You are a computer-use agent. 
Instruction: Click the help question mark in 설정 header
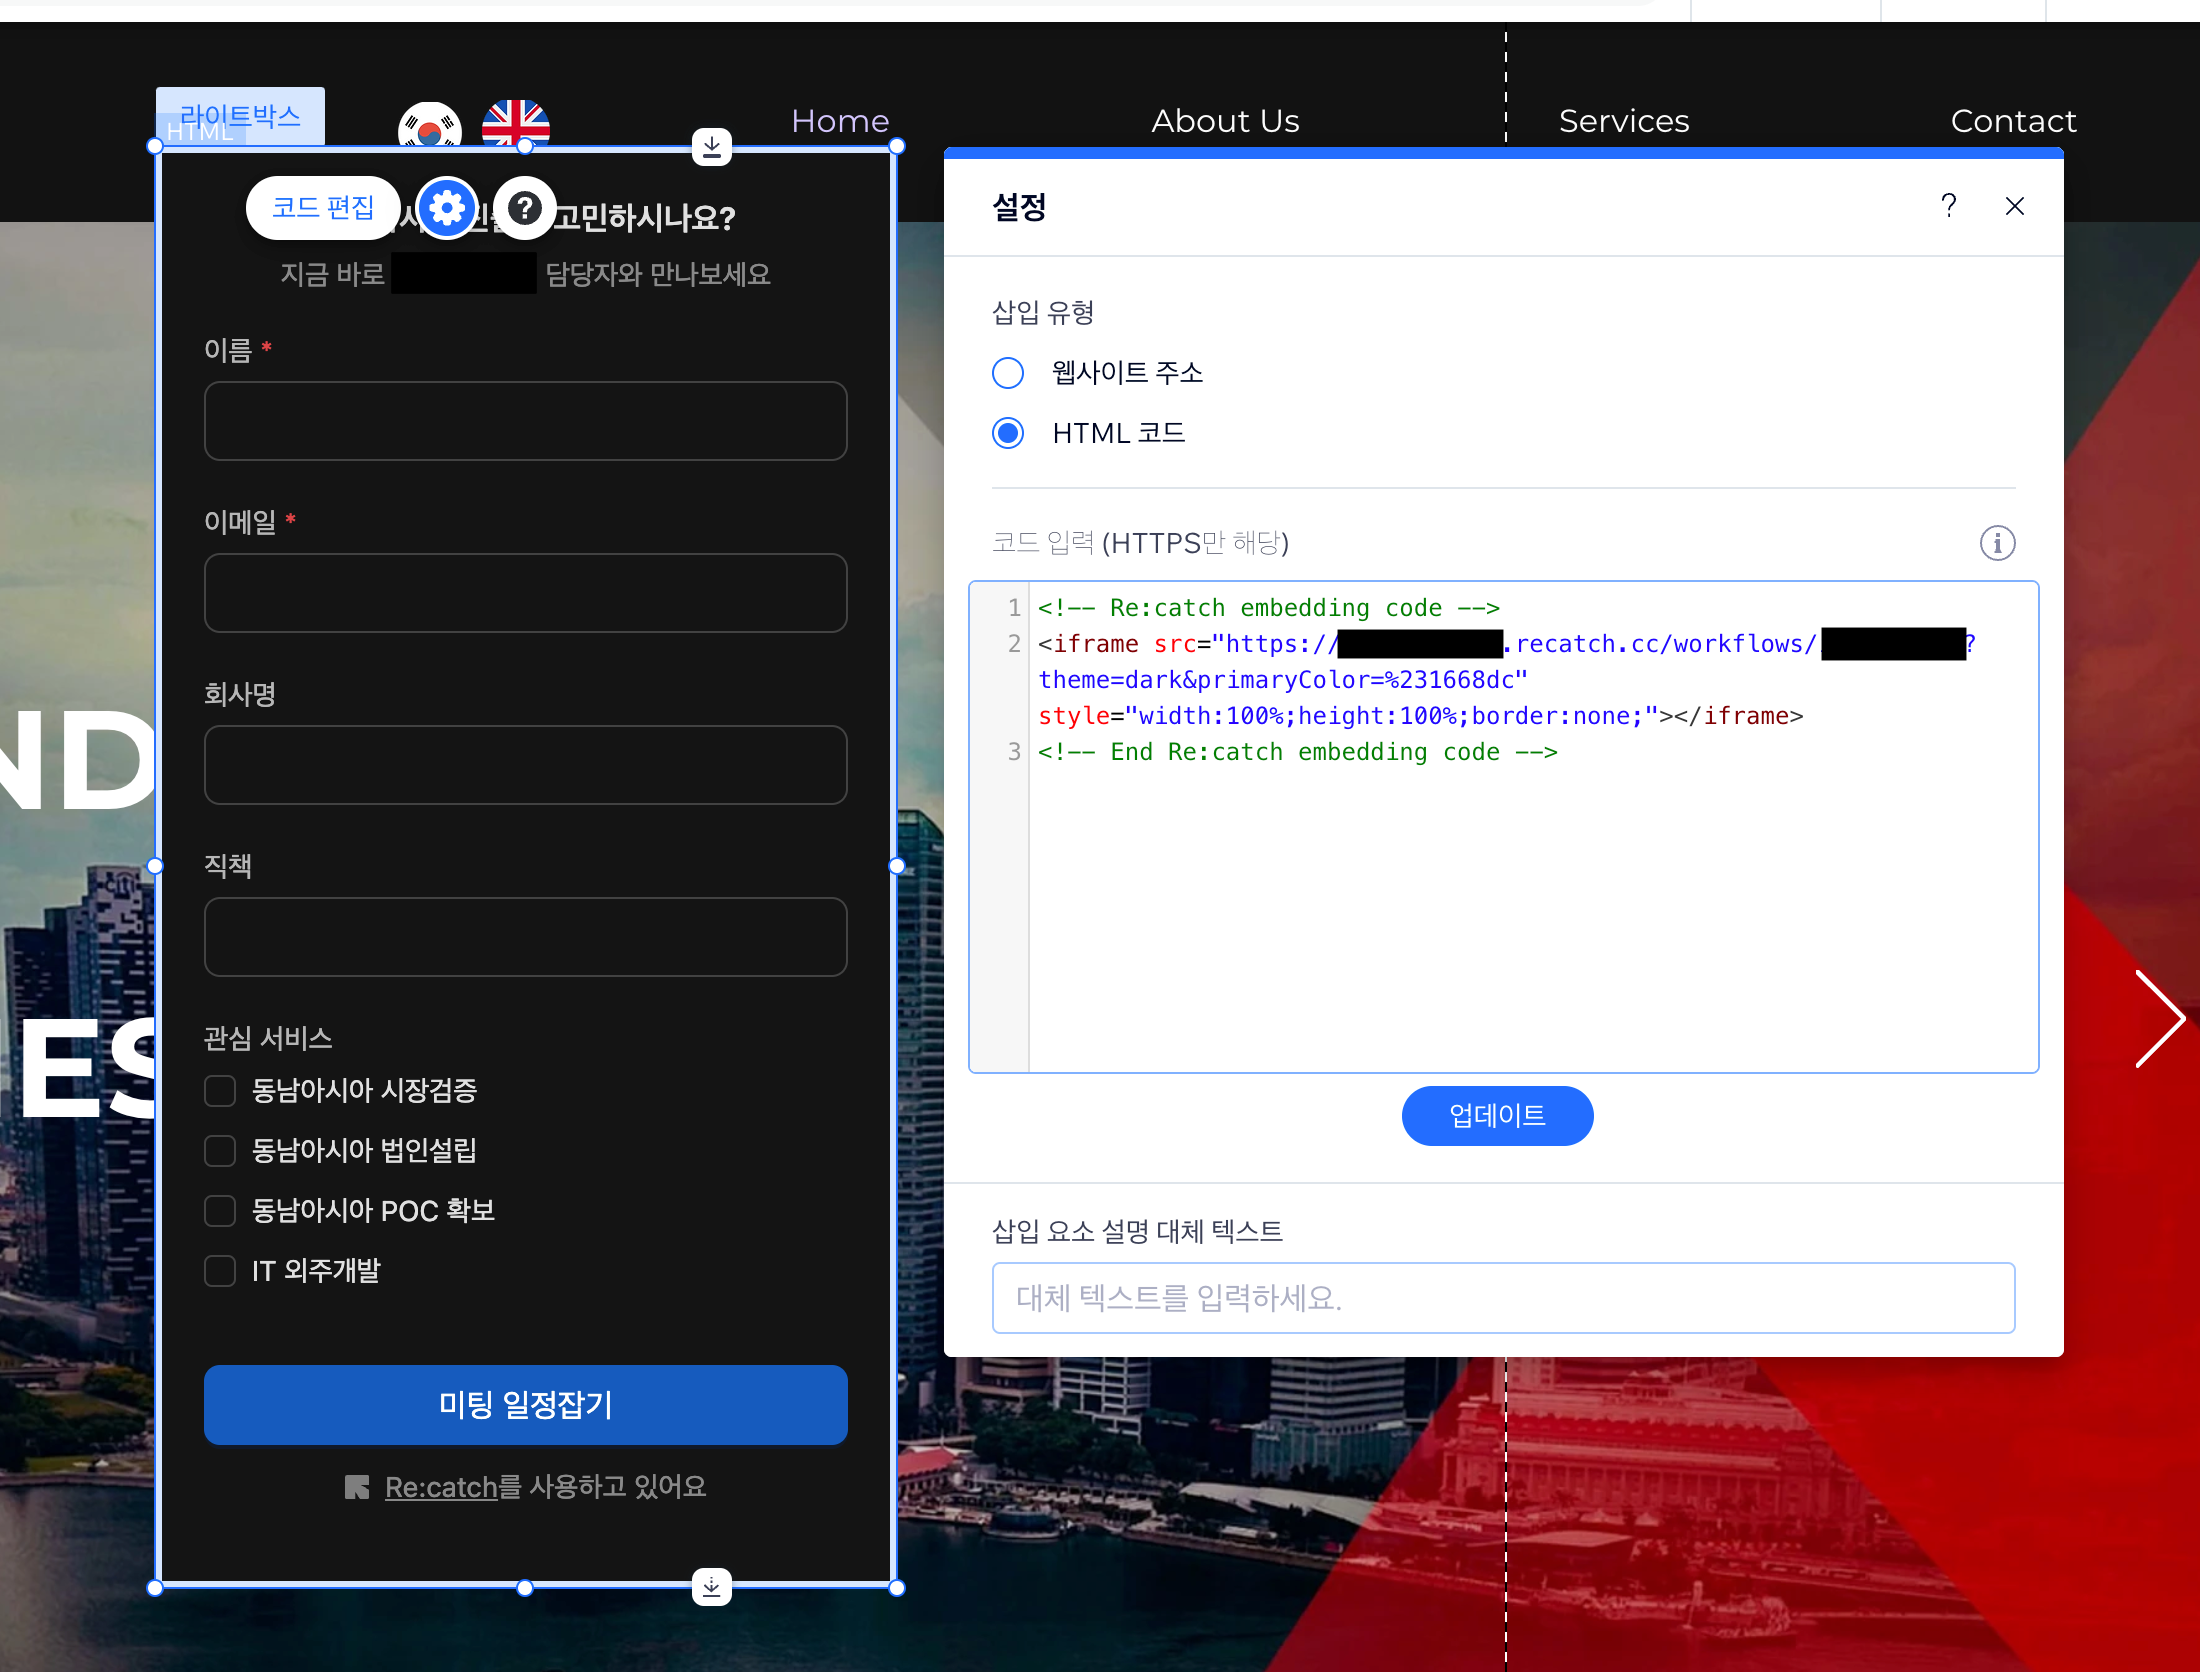point(1948,206)
